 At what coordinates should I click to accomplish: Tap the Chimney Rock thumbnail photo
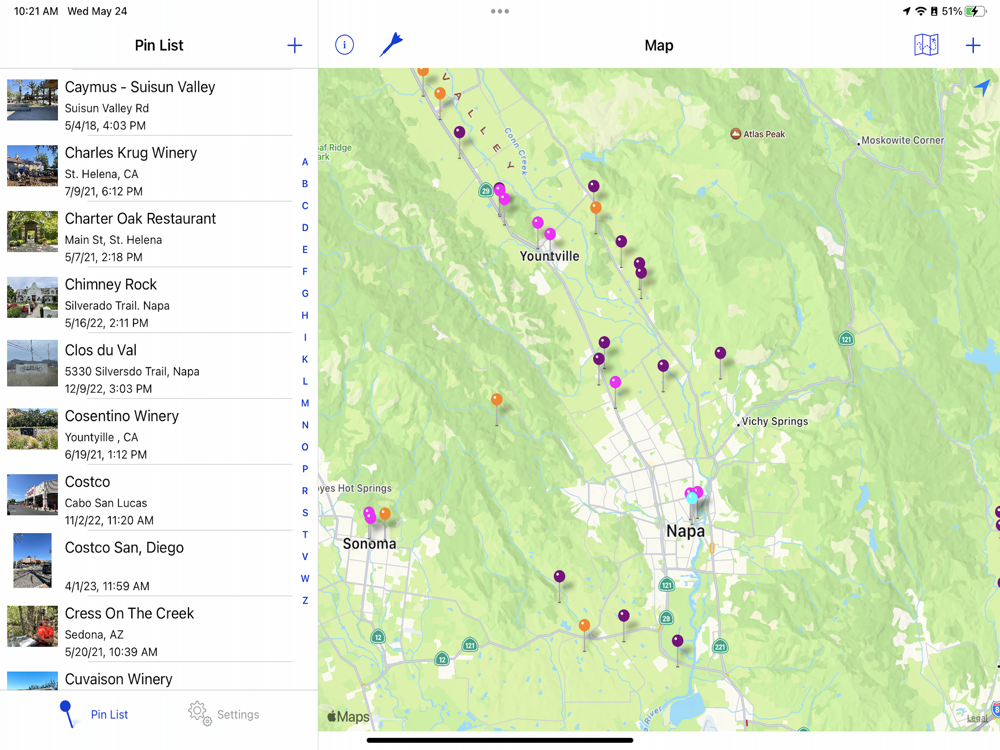[x=33, y=297]
